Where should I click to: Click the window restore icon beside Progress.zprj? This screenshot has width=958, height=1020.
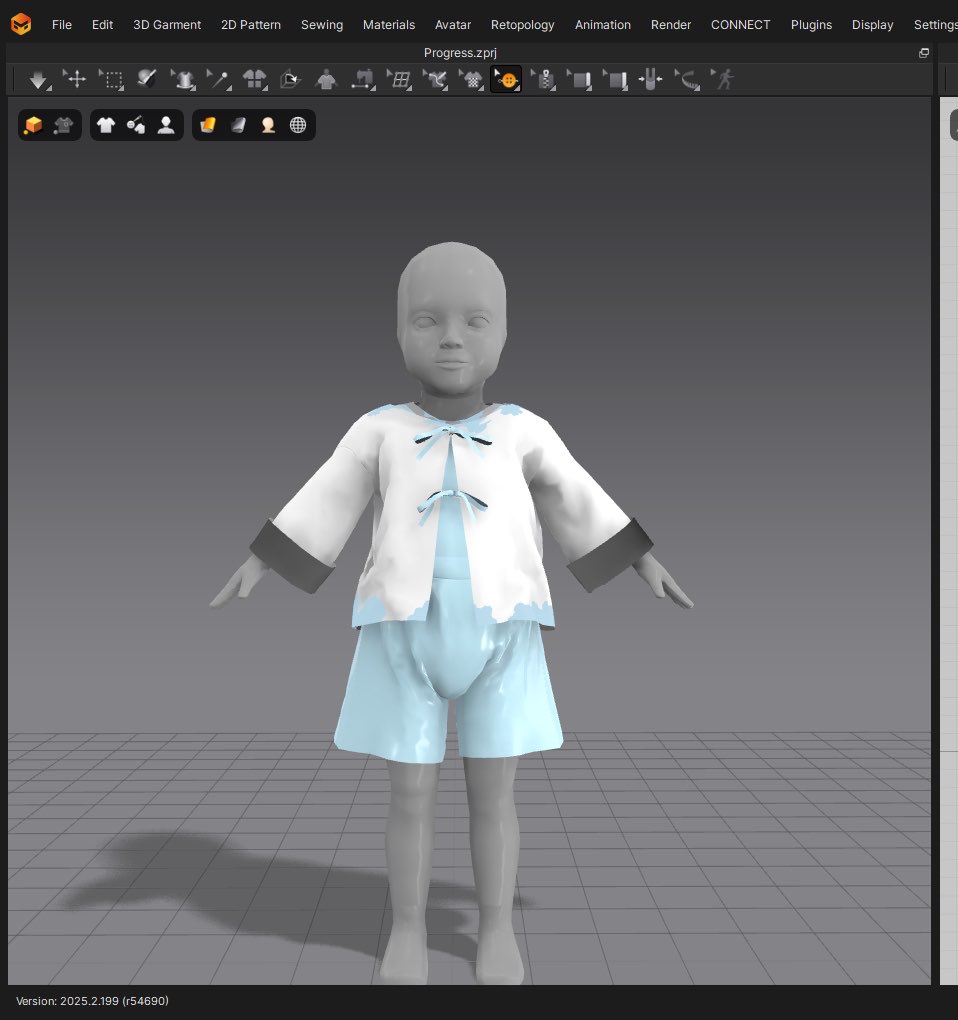[x=924, y=53]
